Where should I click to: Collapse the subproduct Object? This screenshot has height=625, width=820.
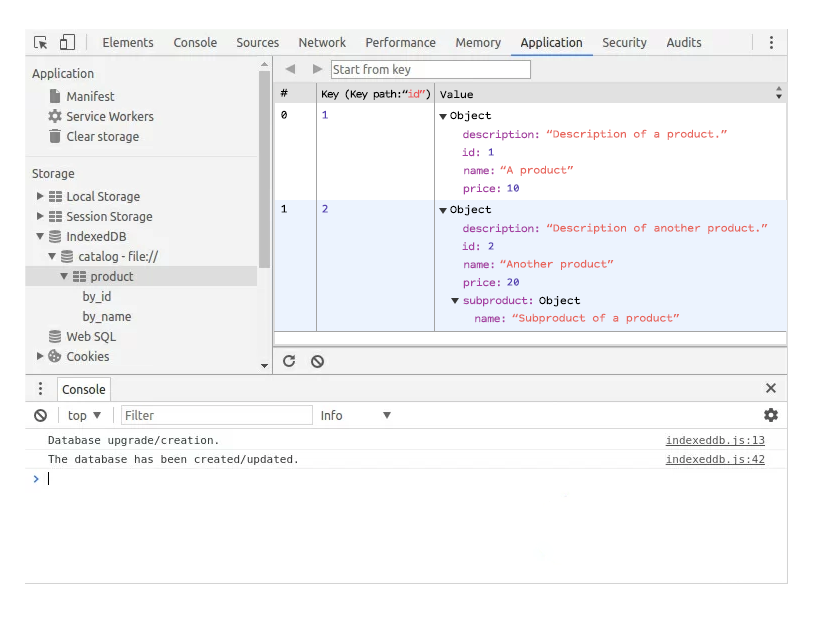click(455, 301)
